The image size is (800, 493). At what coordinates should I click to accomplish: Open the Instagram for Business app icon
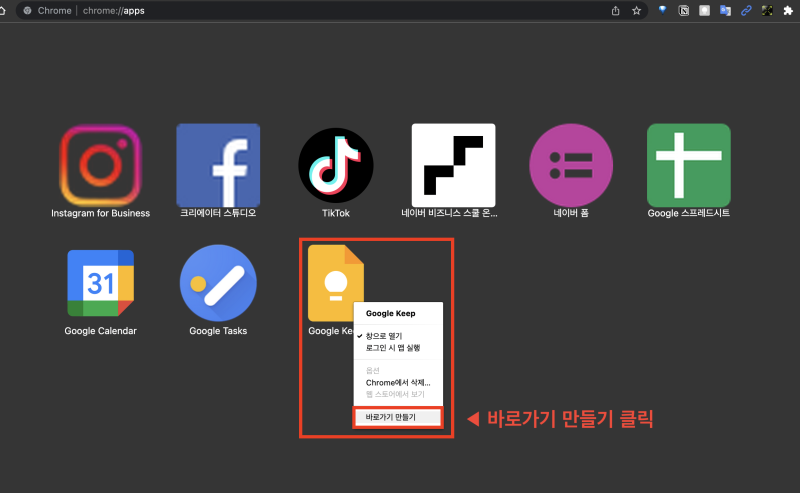101,165
